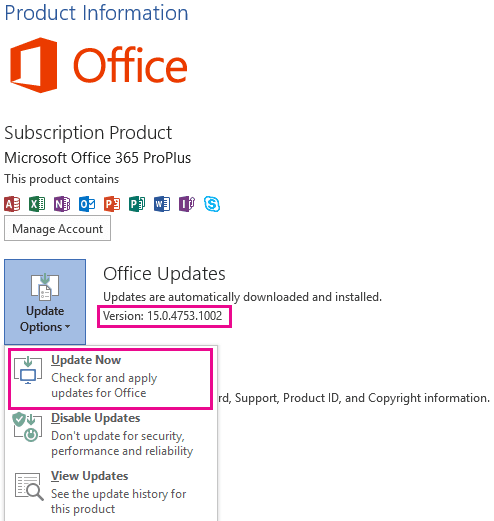Click the Publisher app icon
The width and height of the screenshot is (494, 521).
[137, 204]
